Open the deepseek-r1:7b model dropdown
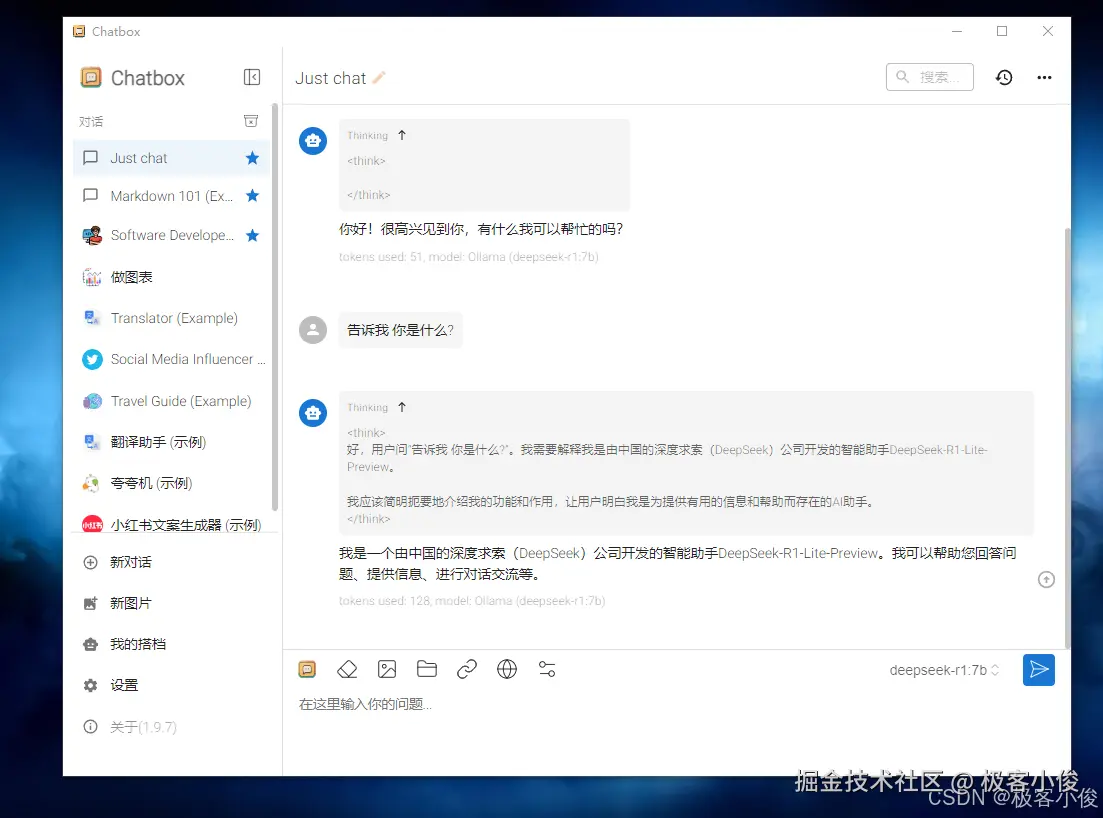 click(x=944, y=670)
